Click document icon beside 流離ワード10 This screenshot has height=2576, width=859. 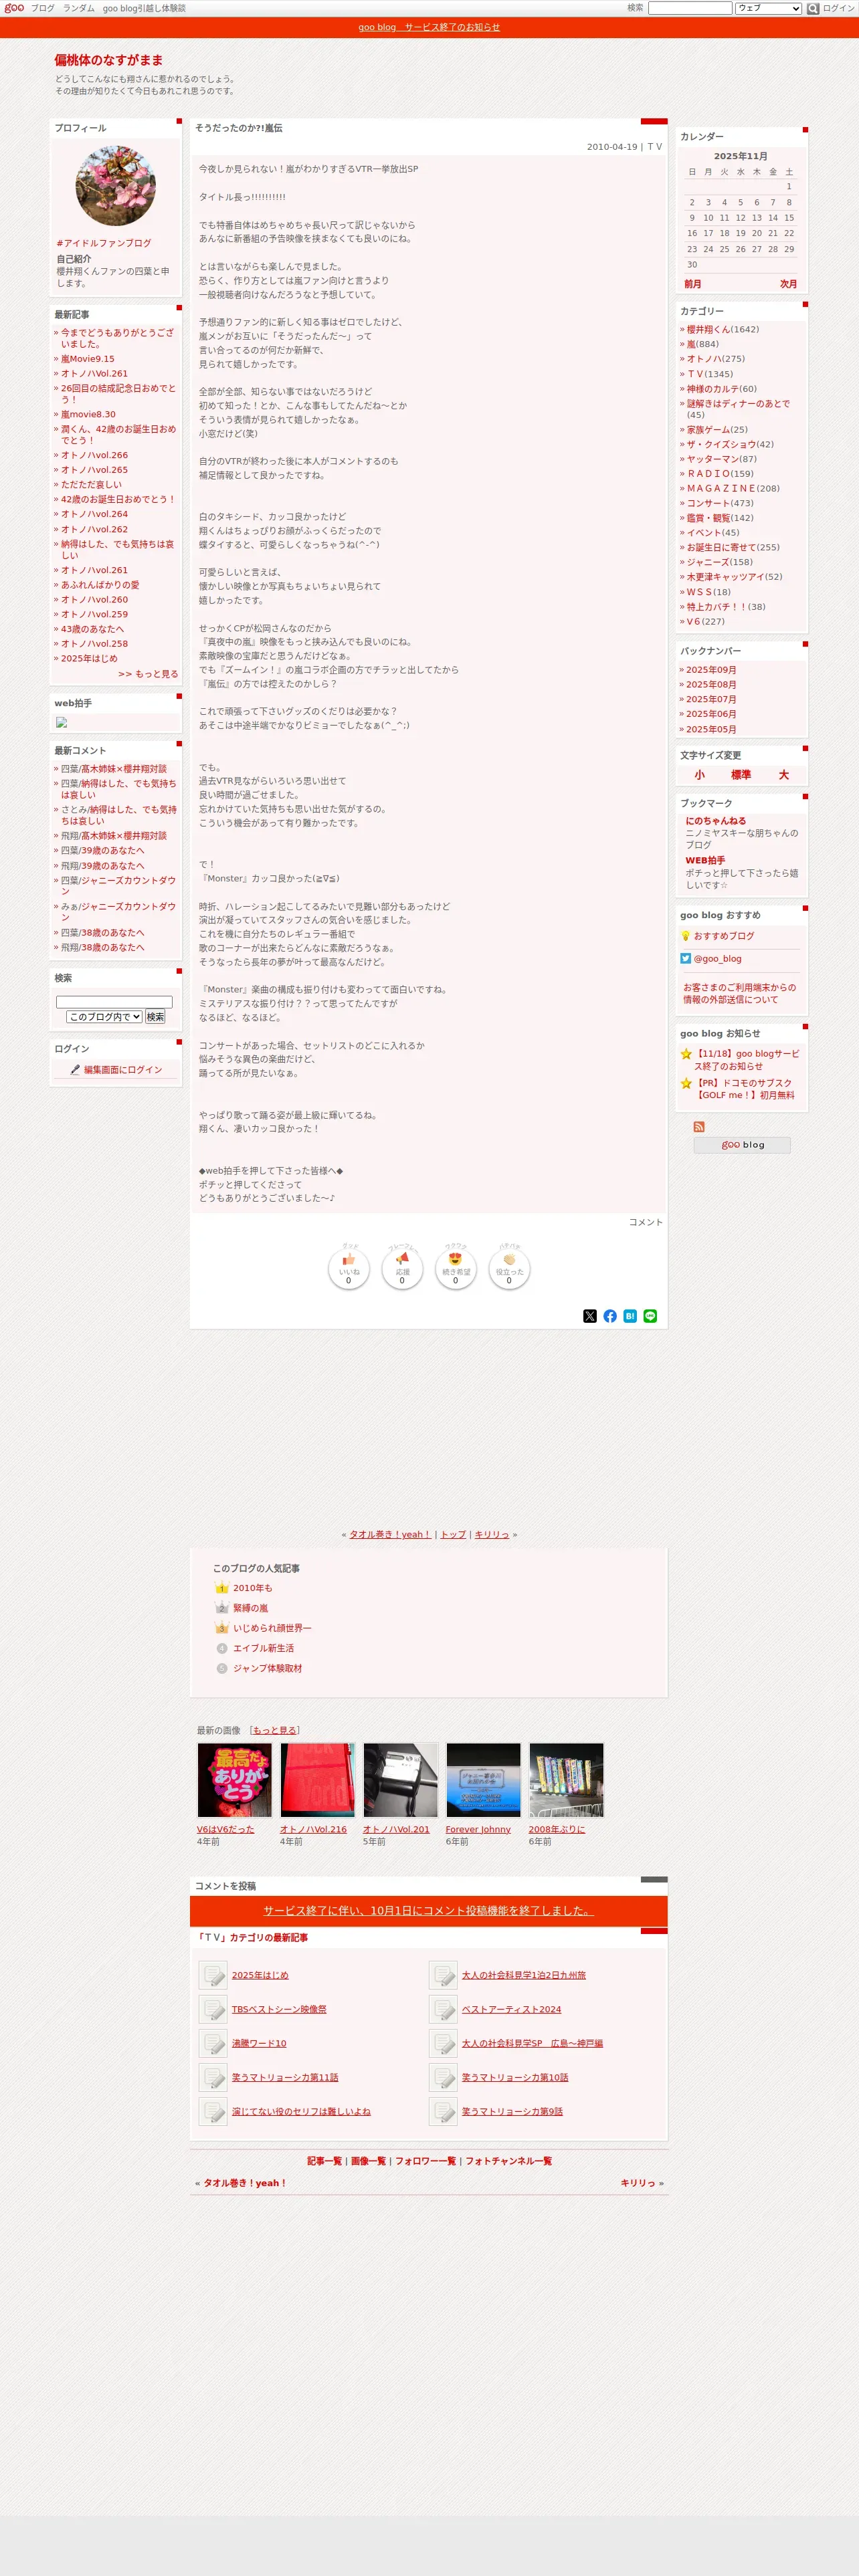tap(213, 2043)
